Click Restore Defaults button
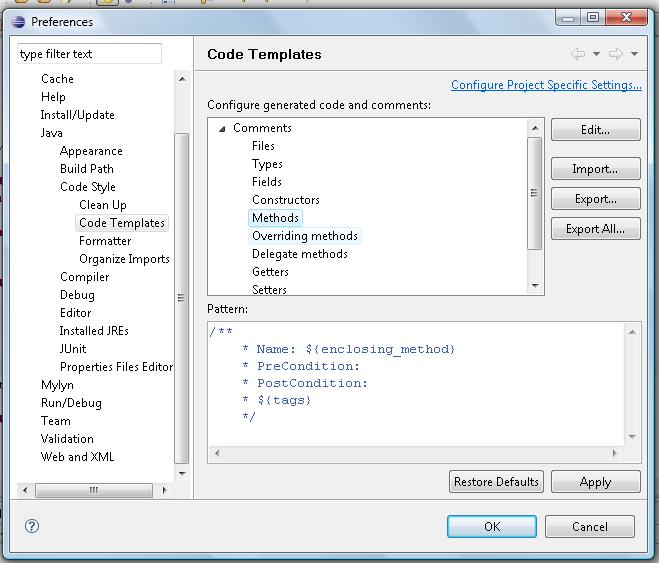 pyautogui.click(x=497, y=482)
